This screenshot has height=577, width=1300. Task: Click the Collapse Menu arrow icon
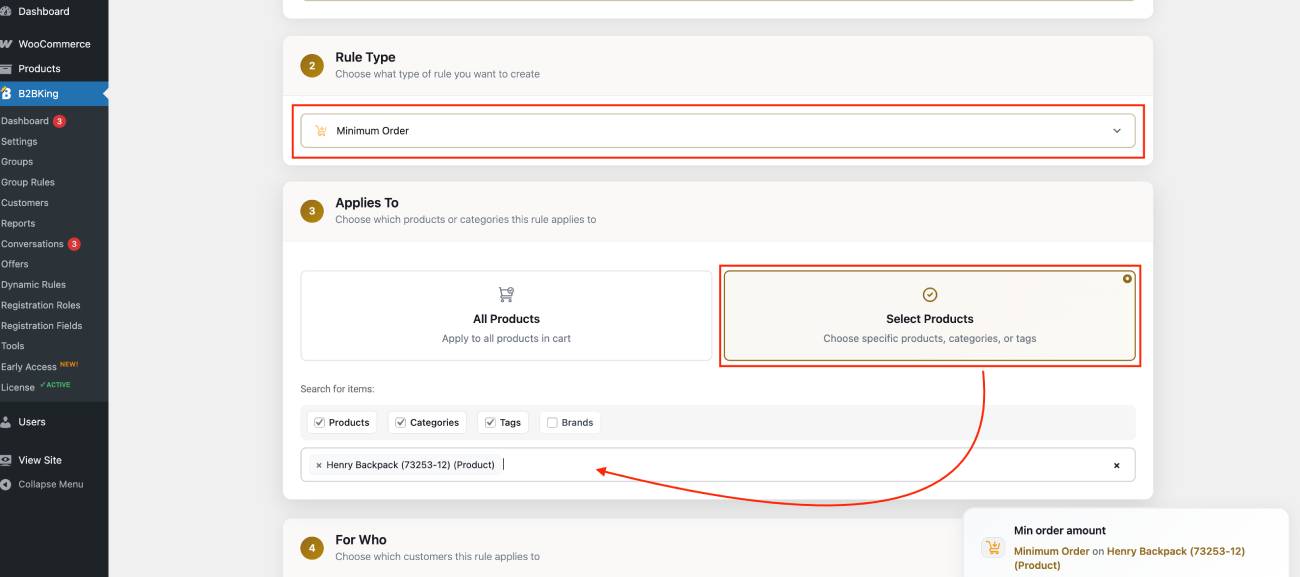click(x=6, y=484)
